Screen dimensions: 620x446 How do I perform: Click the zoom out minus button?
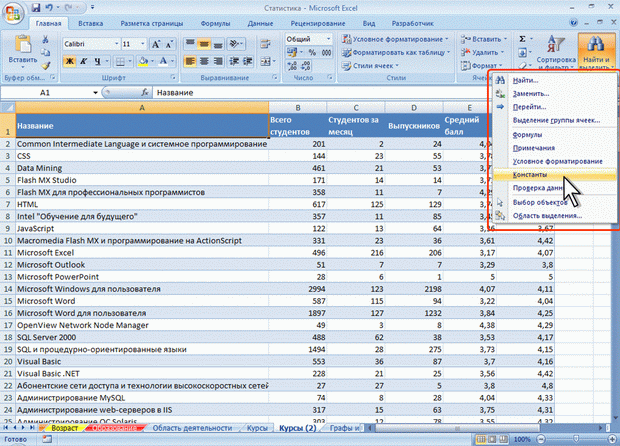pos(541,439)
